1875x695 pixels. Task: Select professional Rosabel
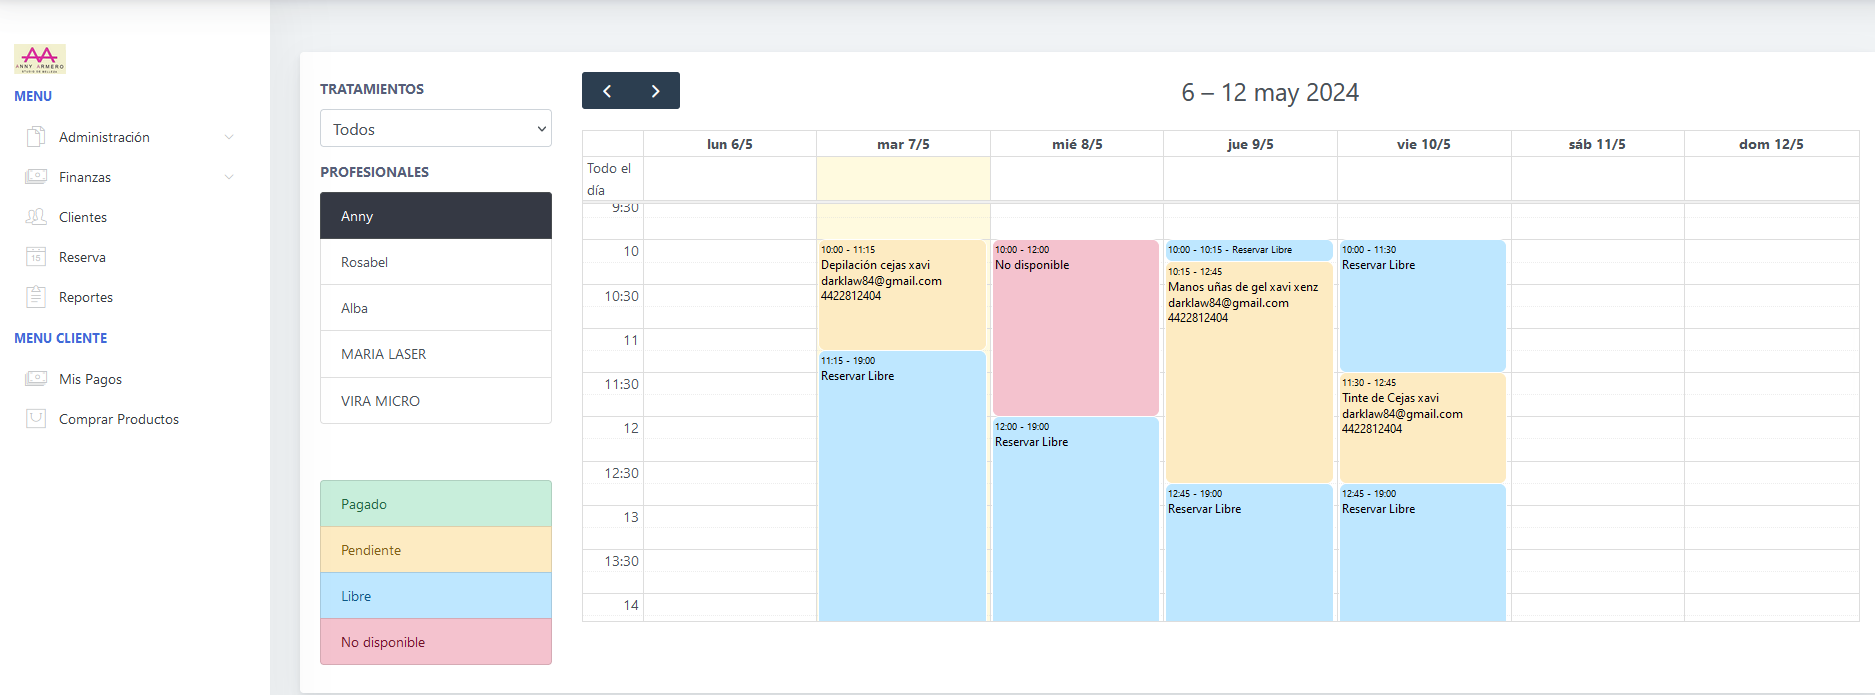click(436, 262)
